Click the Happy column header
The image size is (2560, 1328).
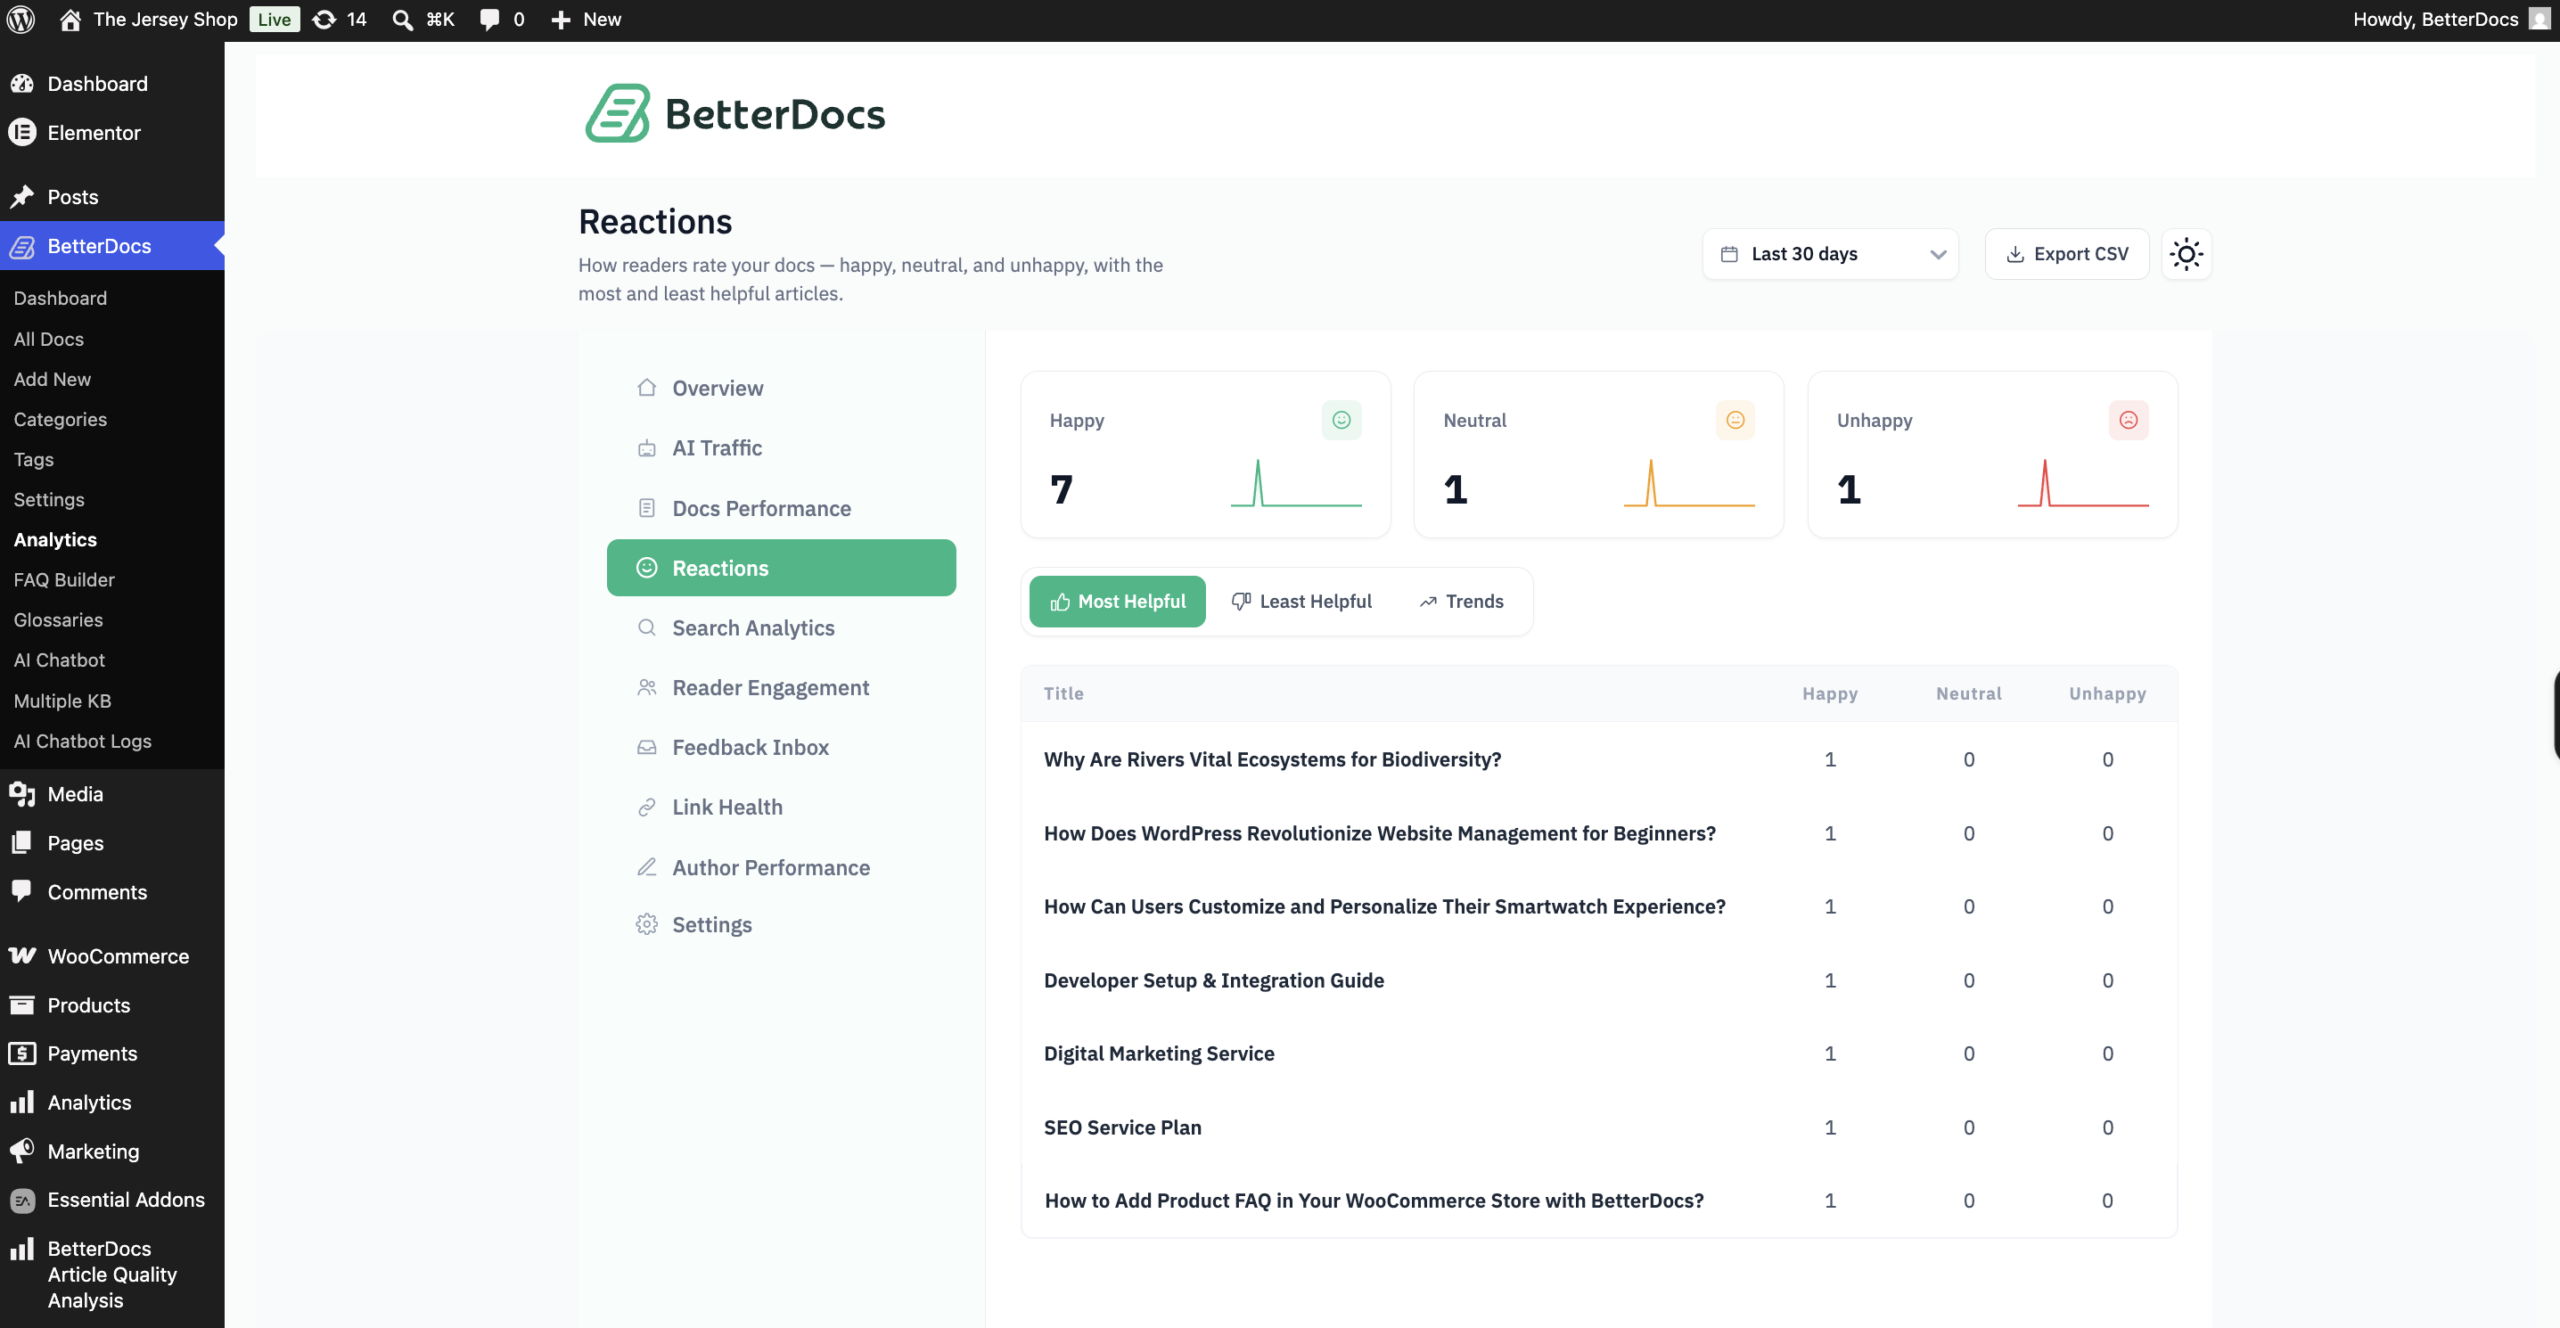[x=1830, y=693]
